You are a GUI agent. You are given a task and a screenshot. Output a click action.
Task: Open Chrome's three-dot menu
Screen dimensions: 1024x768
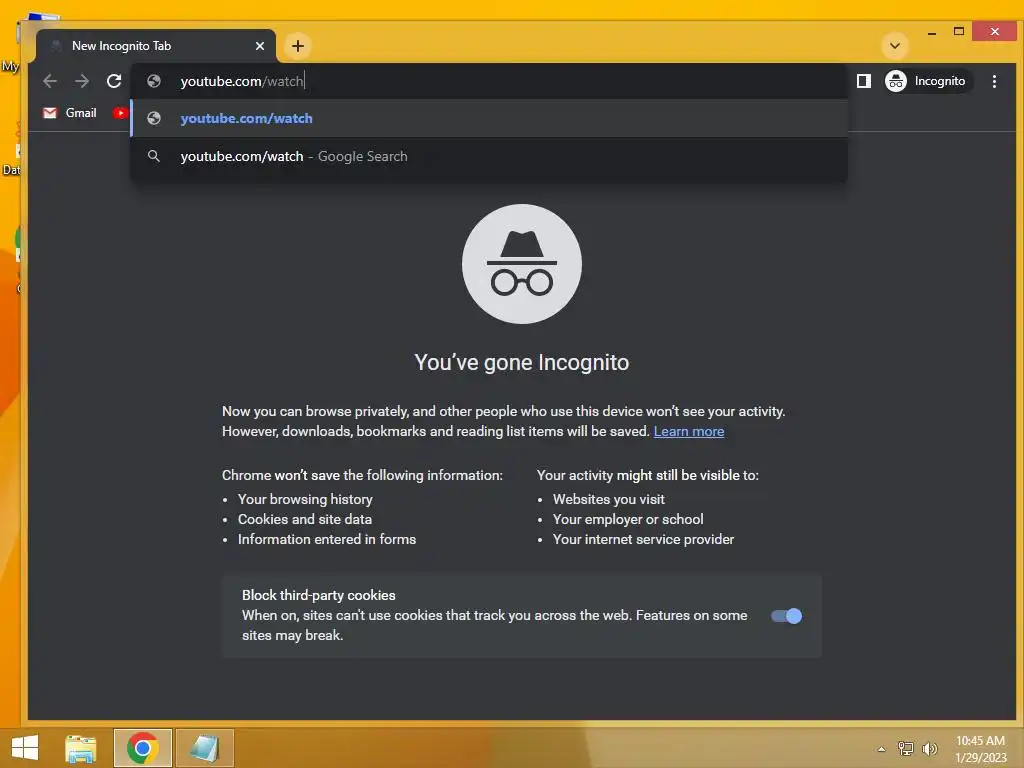pyautogui.click(x=994, y=81)
